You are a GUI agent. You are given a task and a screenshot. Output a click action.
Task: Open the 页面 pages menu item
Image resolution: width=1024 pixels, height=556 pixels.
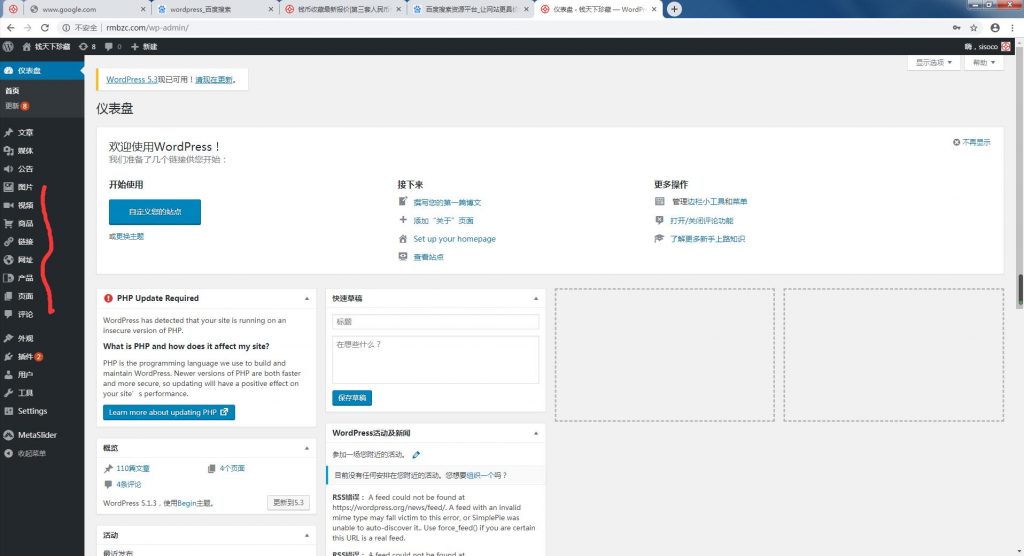(42, 296)
